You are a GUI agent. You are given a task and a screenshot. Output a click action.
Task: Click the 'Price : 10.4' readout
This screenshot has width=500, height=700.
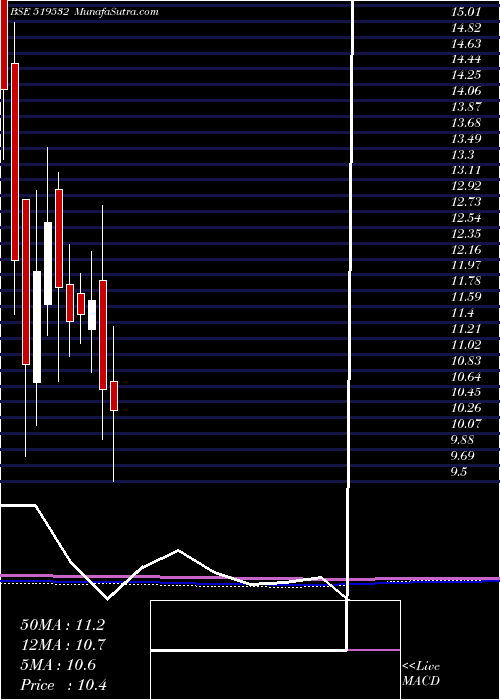pyautogui.click(x=63, y=685)
